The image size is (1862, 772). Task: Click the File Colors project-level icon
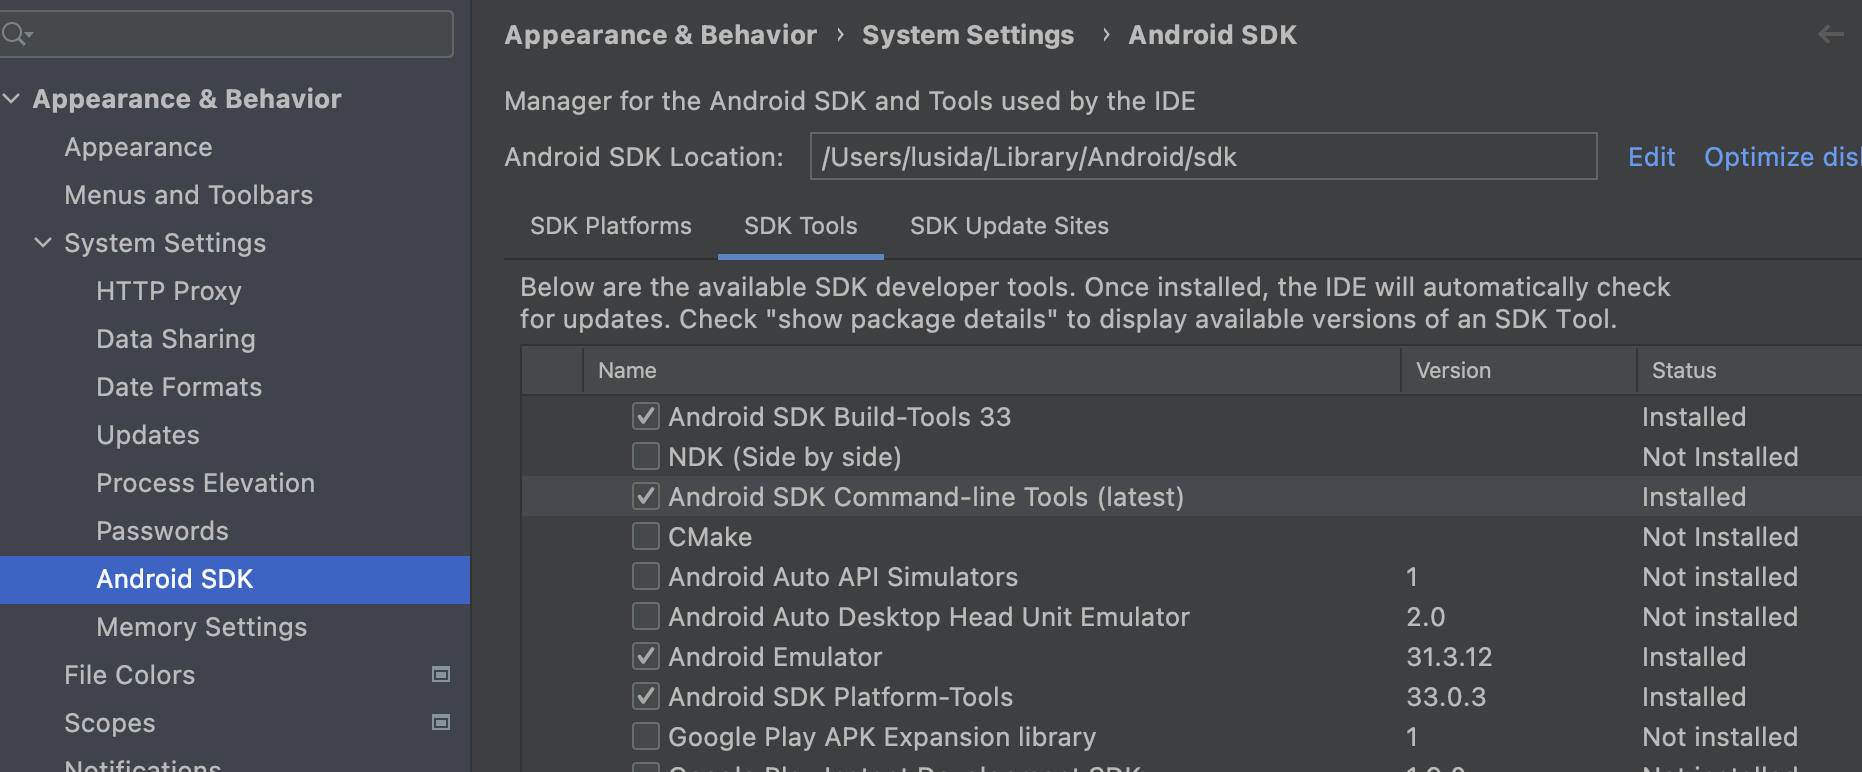click(440, 674)
